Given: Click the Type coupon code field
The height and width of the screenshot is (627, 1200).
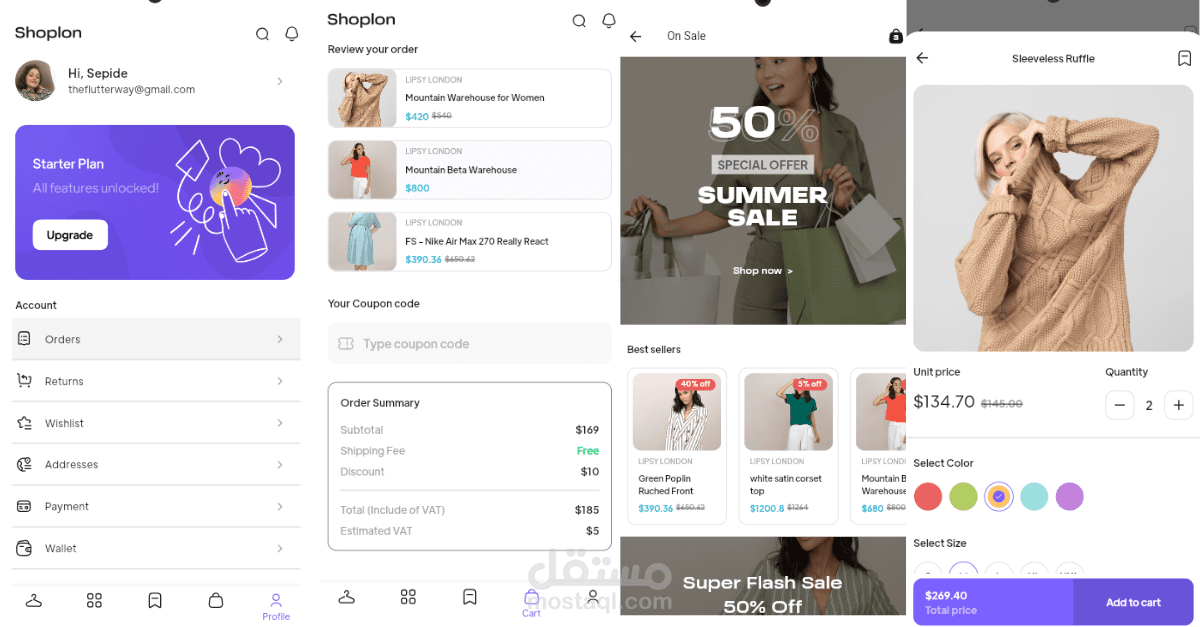Looking at the screenshot, I should pyautogui.click(x=470, y=343).
